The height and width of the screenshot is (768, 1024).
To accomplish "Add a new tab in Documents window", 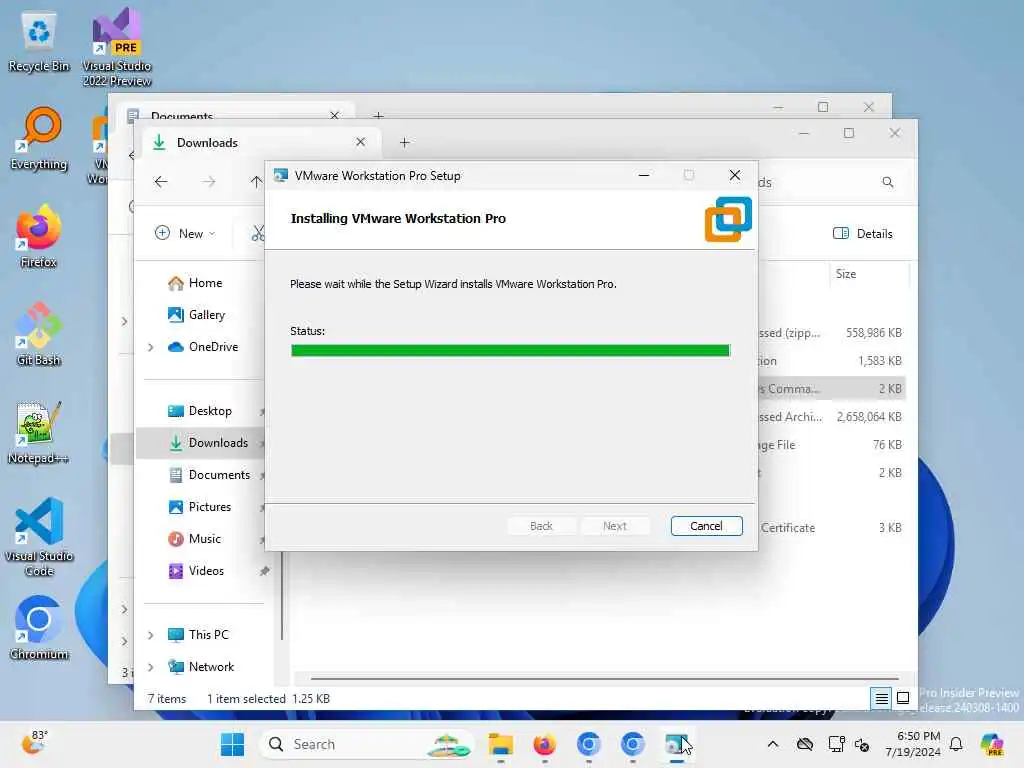I will pyautogui.click(x=378, y=115).
